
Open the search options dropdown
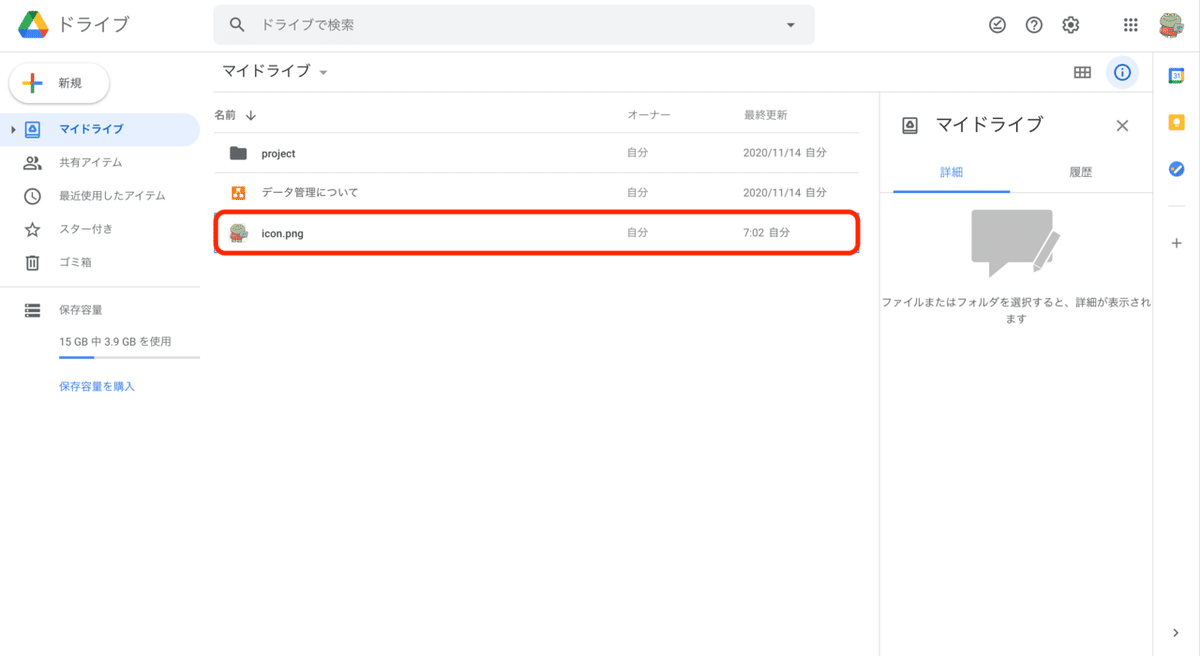click(x=791, y=24)
